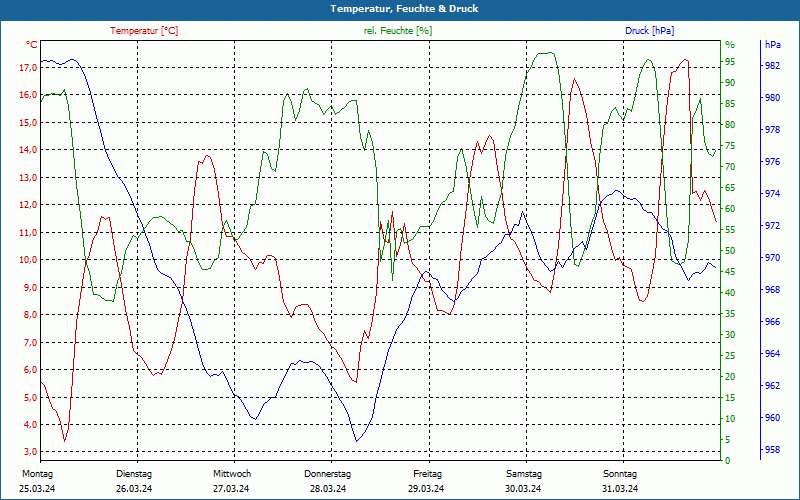This screenshot has height=500, width=800.
Task: Click the 10,0 temperature axis value
Action: pyautogui.click(x=28, y=260)
